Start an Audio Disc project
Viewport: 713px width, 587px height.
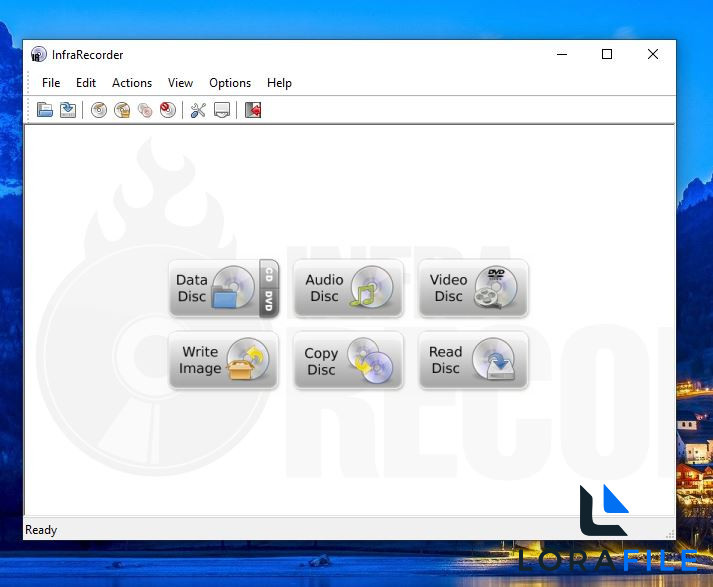[x=348, y=288]
